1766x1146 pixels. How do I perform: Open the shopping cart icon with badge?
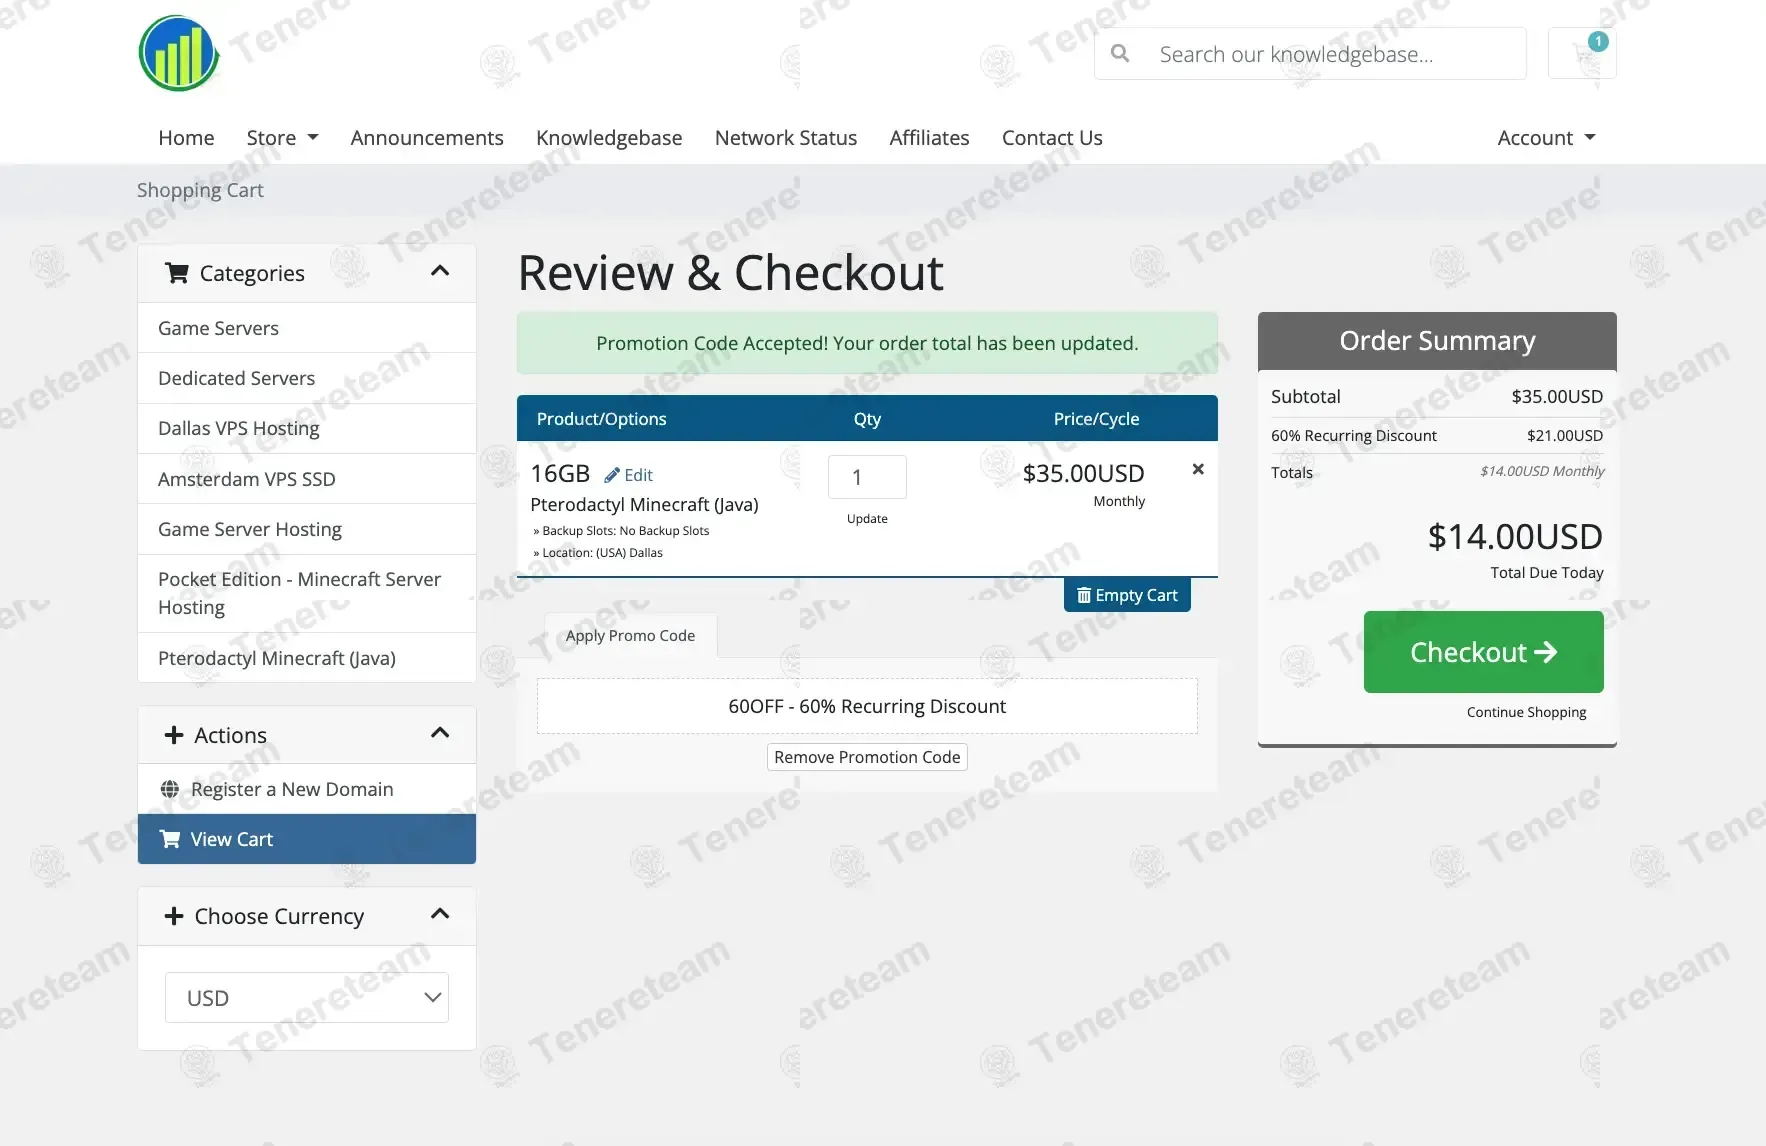coord(1582,53)
